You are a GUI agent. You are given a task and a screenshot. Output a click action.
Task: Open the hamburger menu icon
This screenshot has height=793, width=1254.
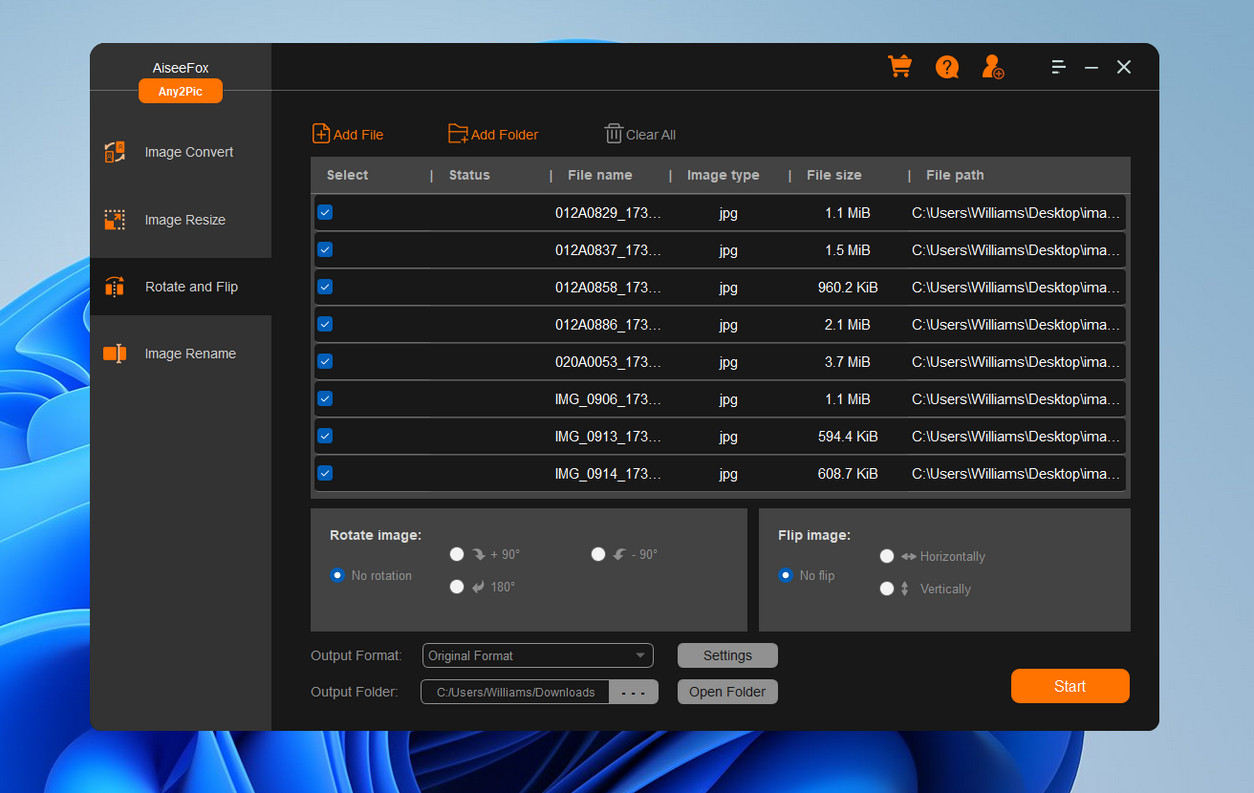coord(1058,67)
